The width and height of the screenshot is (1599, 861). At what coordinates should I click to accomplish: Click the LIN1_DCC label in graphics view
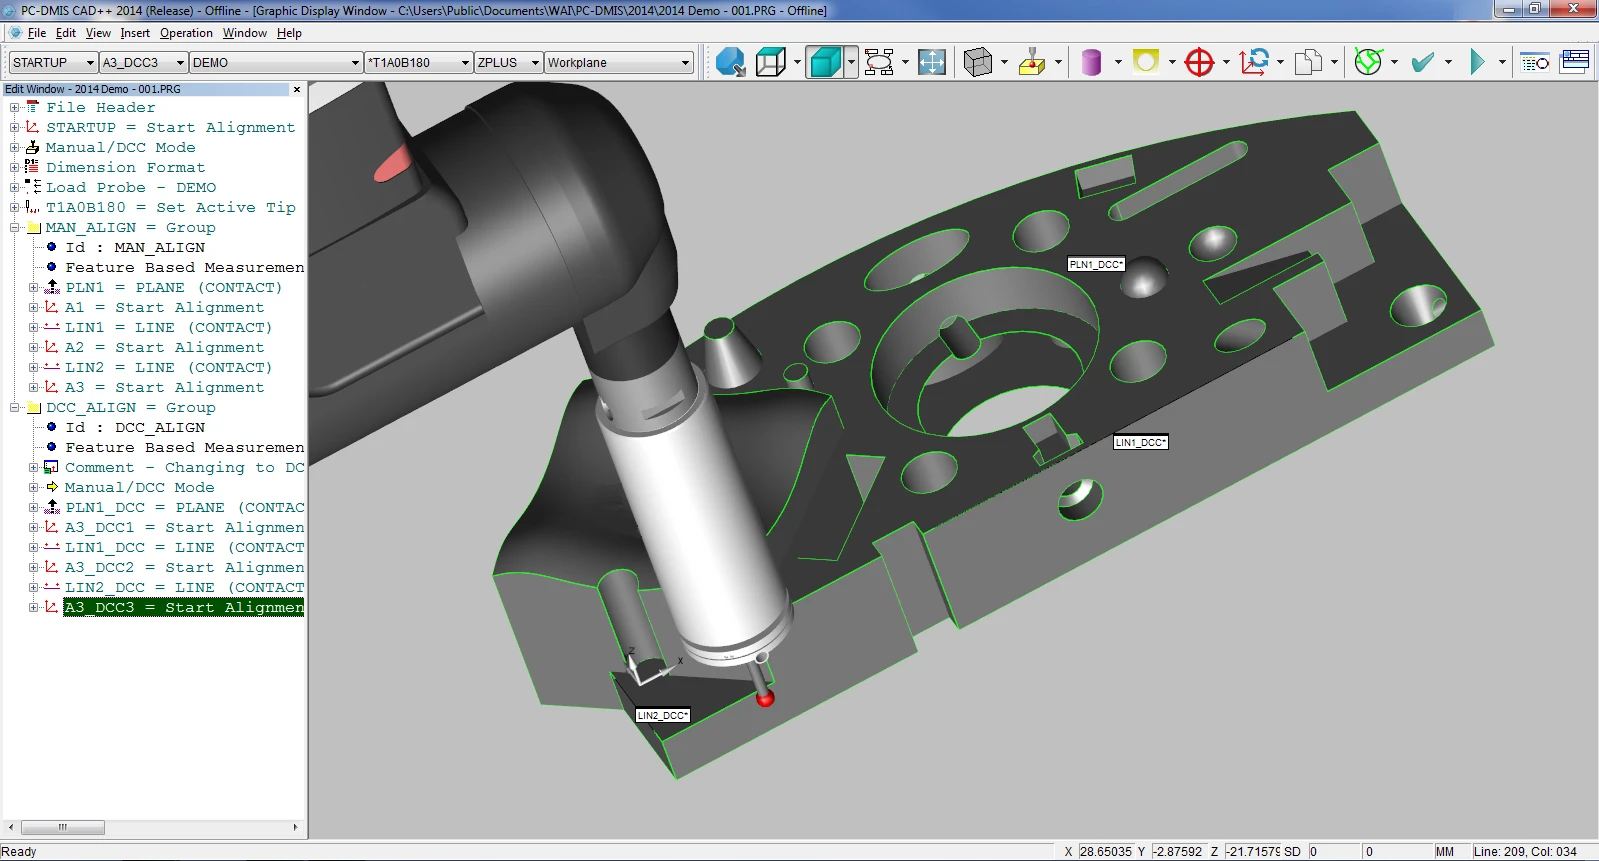pyautogui.click(x=1140, y=442)
